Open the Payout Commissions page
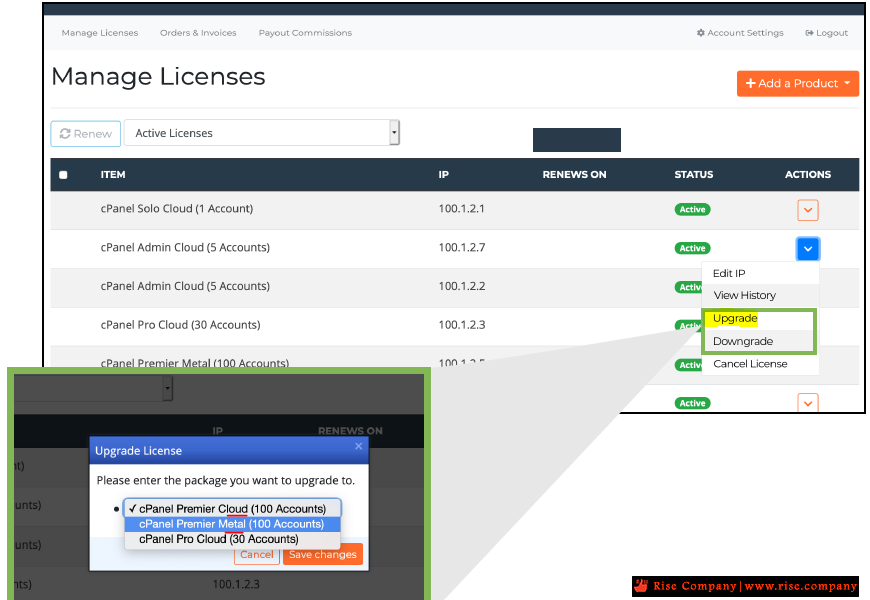This screenshot has height=600, width=870. [x=305, y=33]
